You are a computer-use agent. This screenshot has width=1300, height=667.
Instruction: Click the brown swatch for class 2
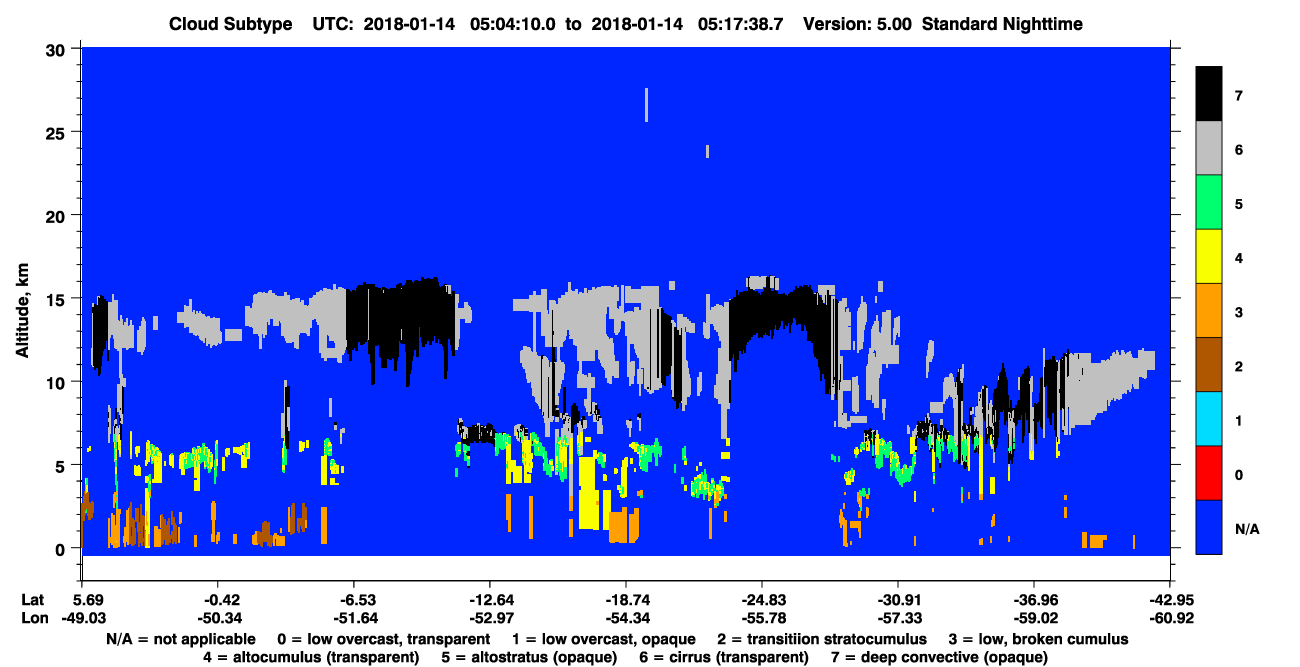click(1209, 365)
